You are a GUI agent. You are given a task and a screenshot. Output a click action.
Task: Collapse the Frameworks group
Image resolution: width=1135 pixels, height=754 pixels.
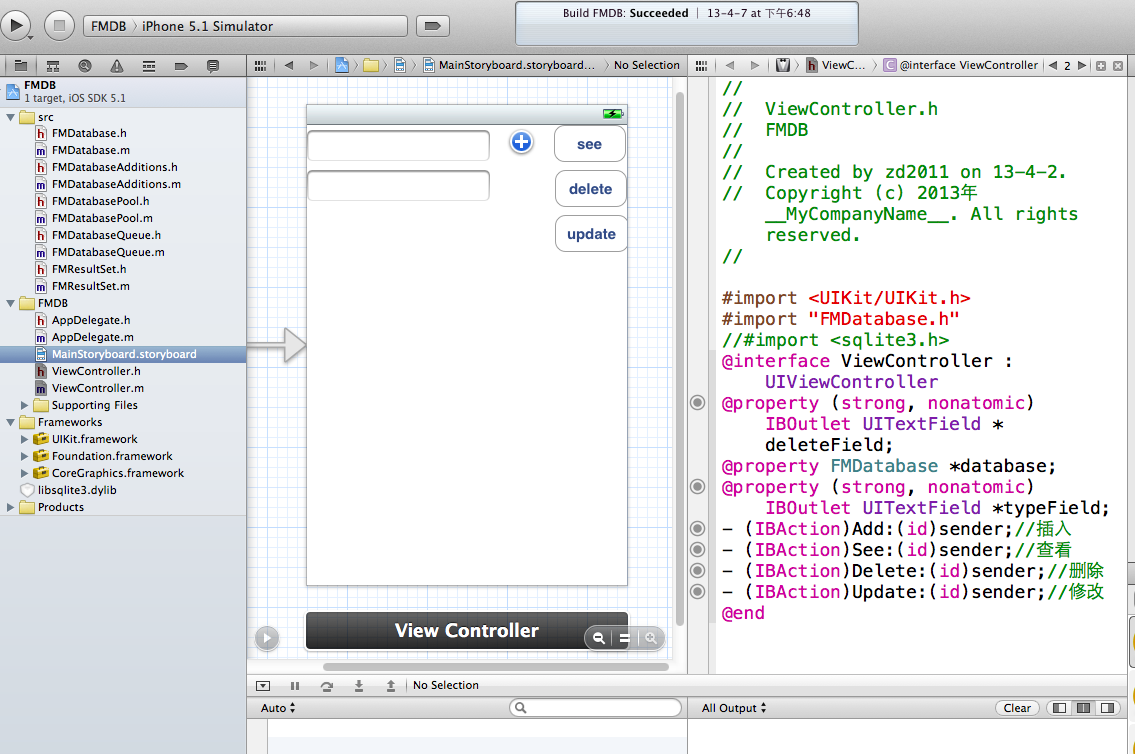tap(10, 422)
